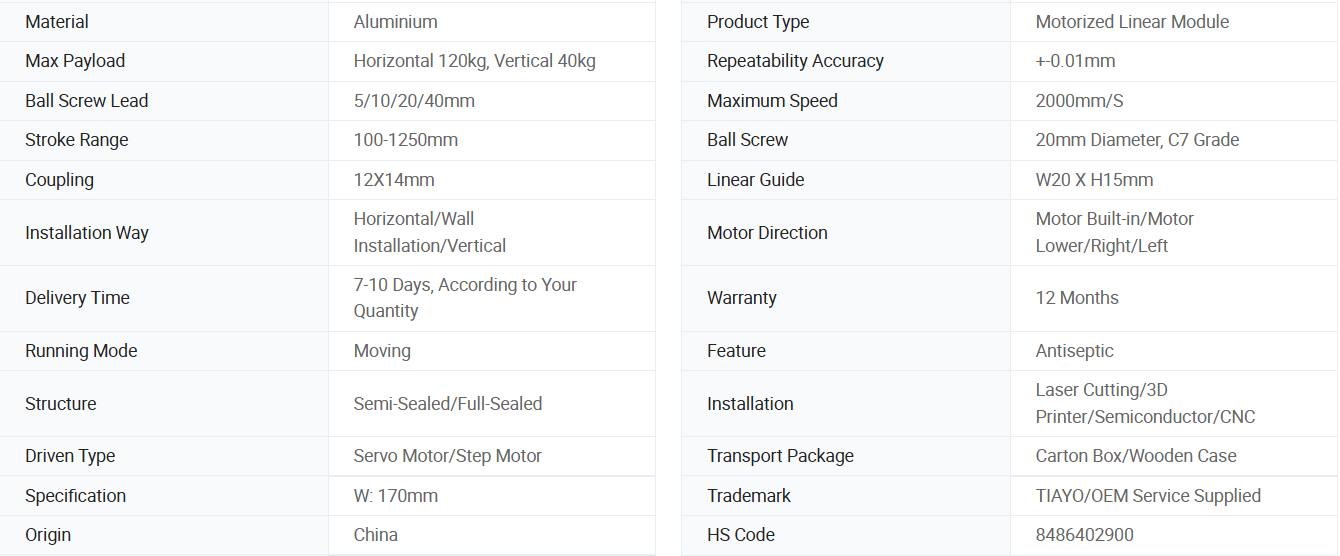Click "7-10 Days, According to Your Quantity" text

465,298
